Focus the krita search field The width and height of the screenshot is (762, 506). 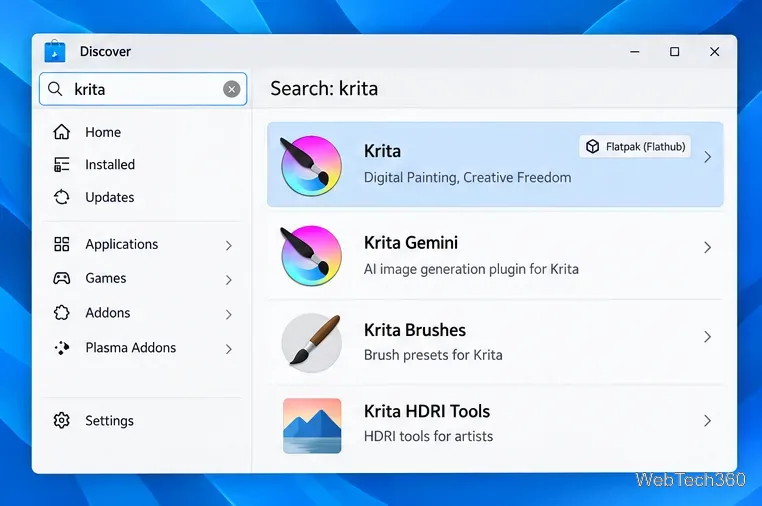tap(143, 89)
